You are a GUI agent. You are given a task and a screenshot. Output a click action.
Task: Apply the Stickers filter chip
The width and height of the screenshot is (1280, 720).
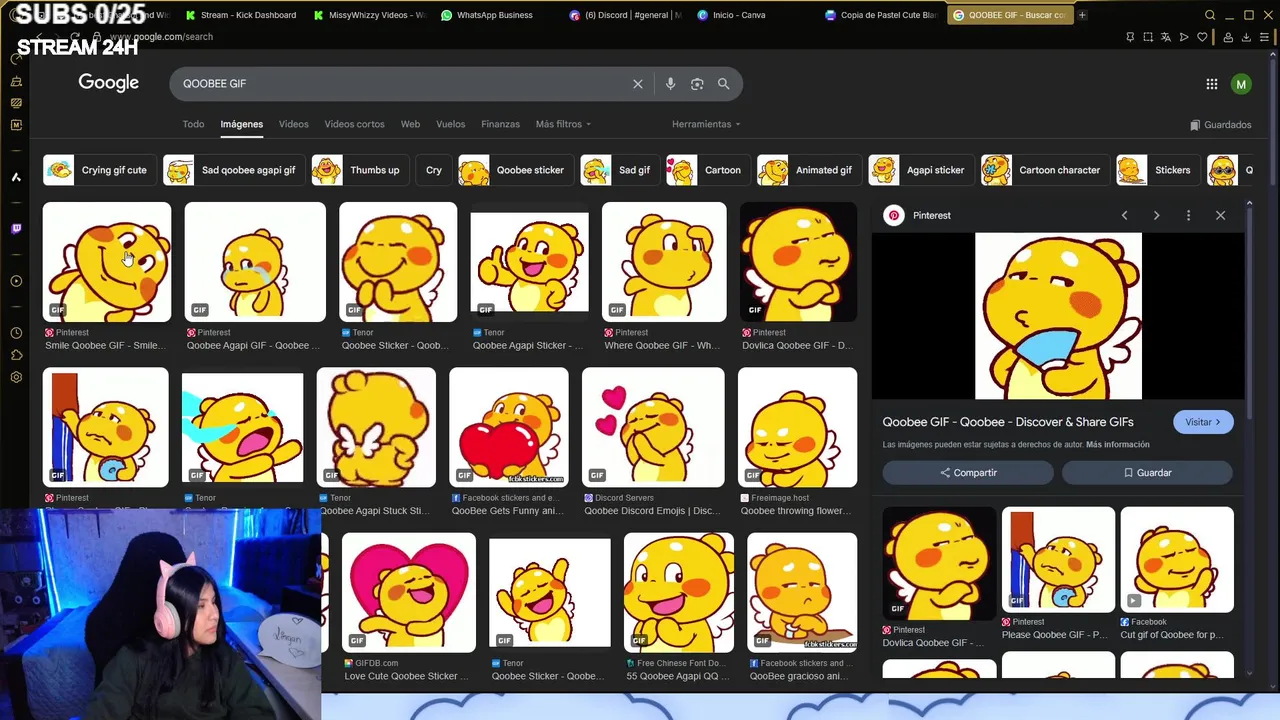1157,170
